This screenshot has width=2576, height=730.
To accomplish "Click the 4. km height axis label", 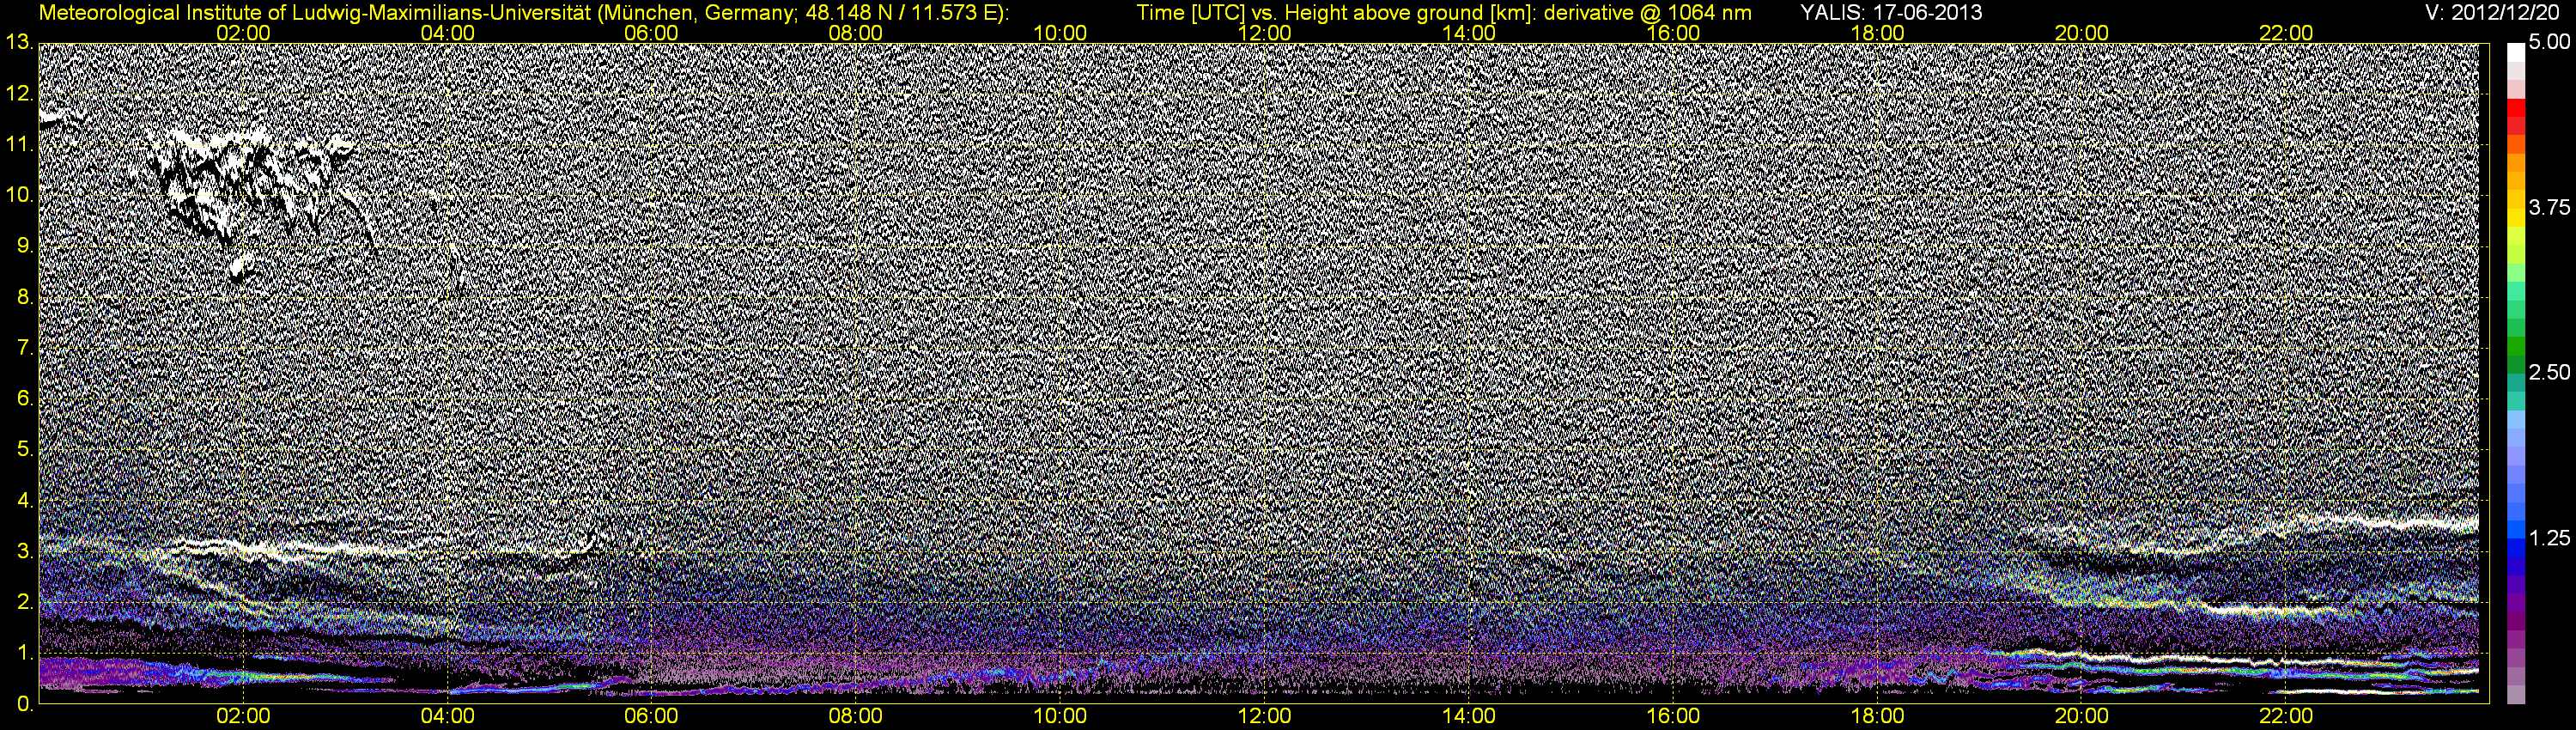I will 25,501.
